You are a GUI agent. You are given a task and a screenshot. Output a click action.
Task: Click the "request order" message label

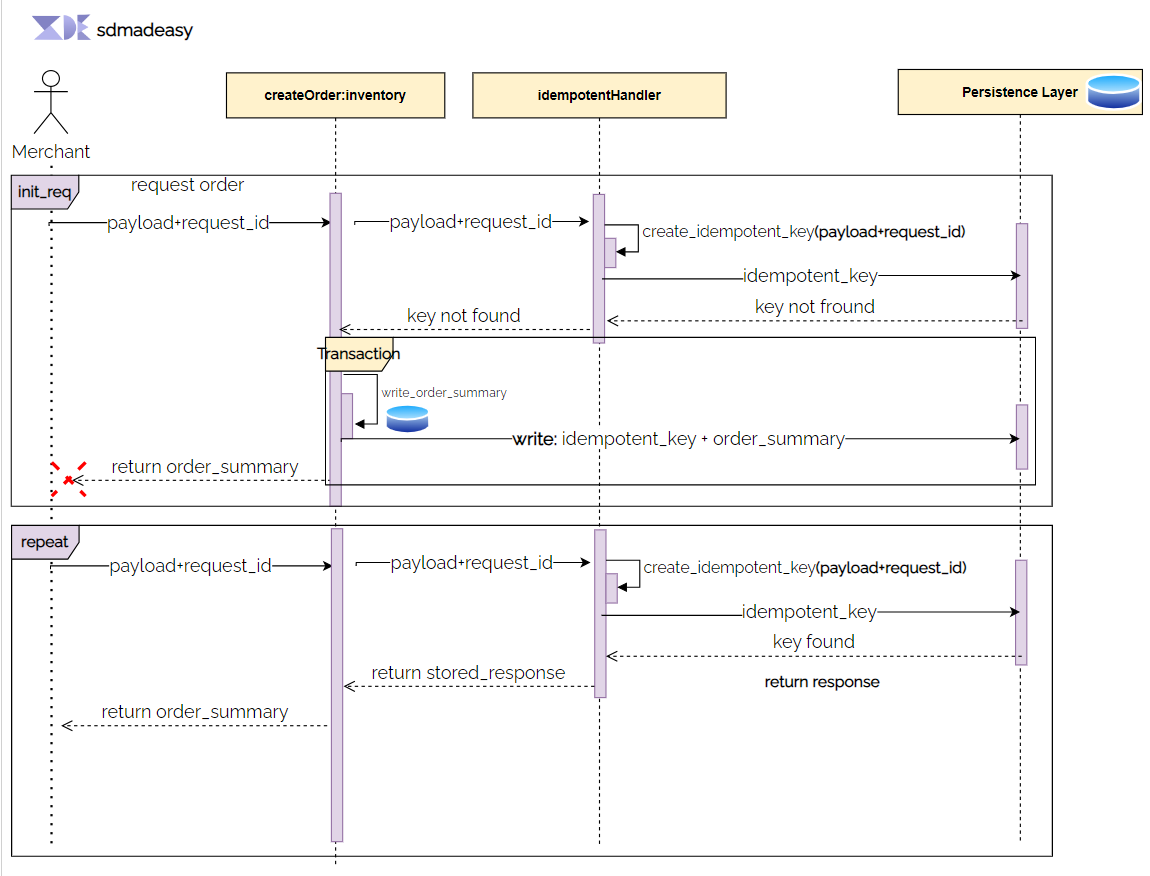point(187,185)
